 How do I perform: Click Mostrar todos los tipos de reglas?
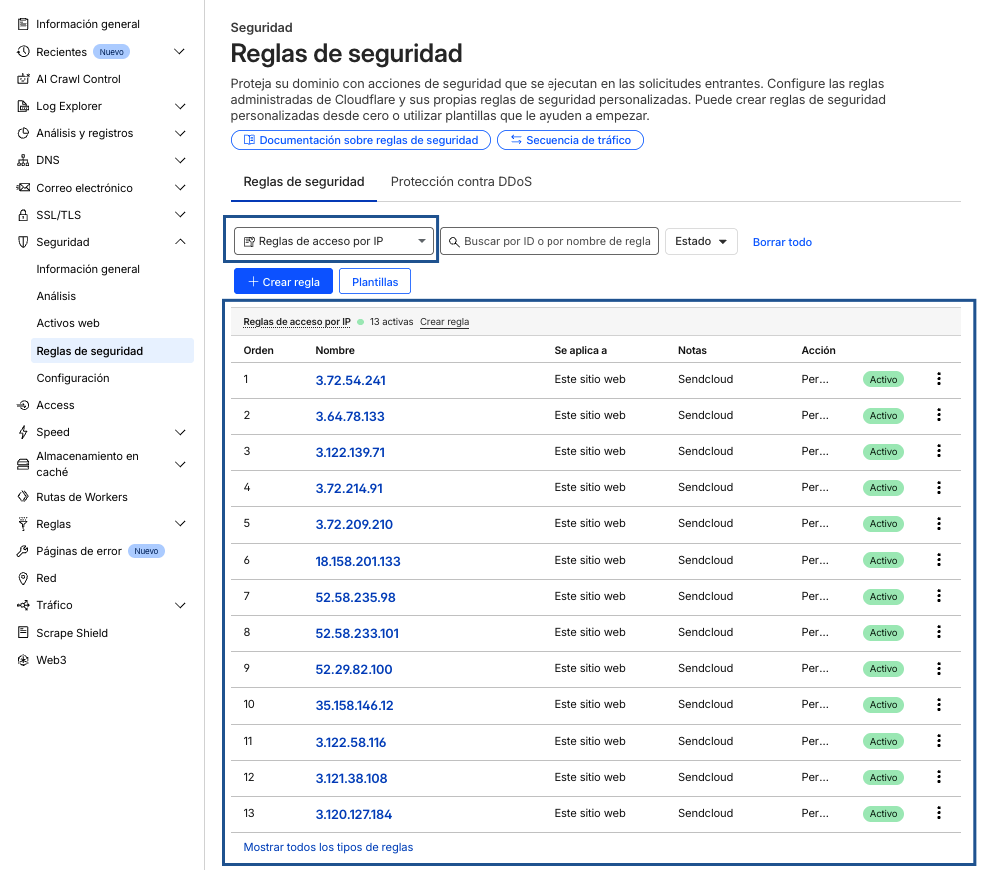click(x=328, y=847)
